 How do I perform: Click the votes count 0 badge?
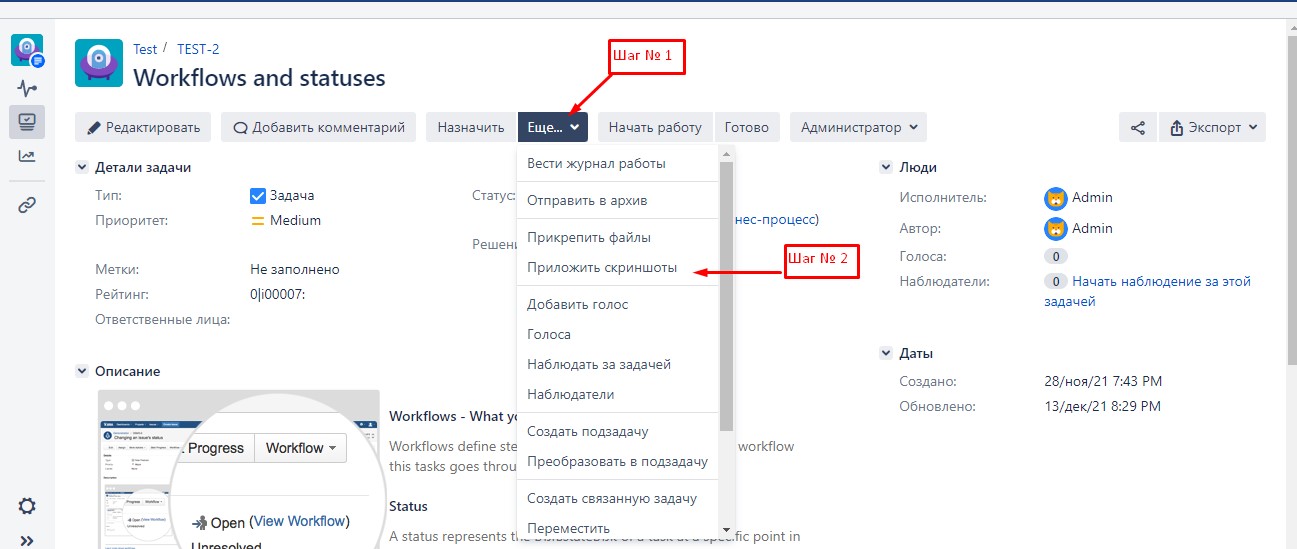[1056, 257]
